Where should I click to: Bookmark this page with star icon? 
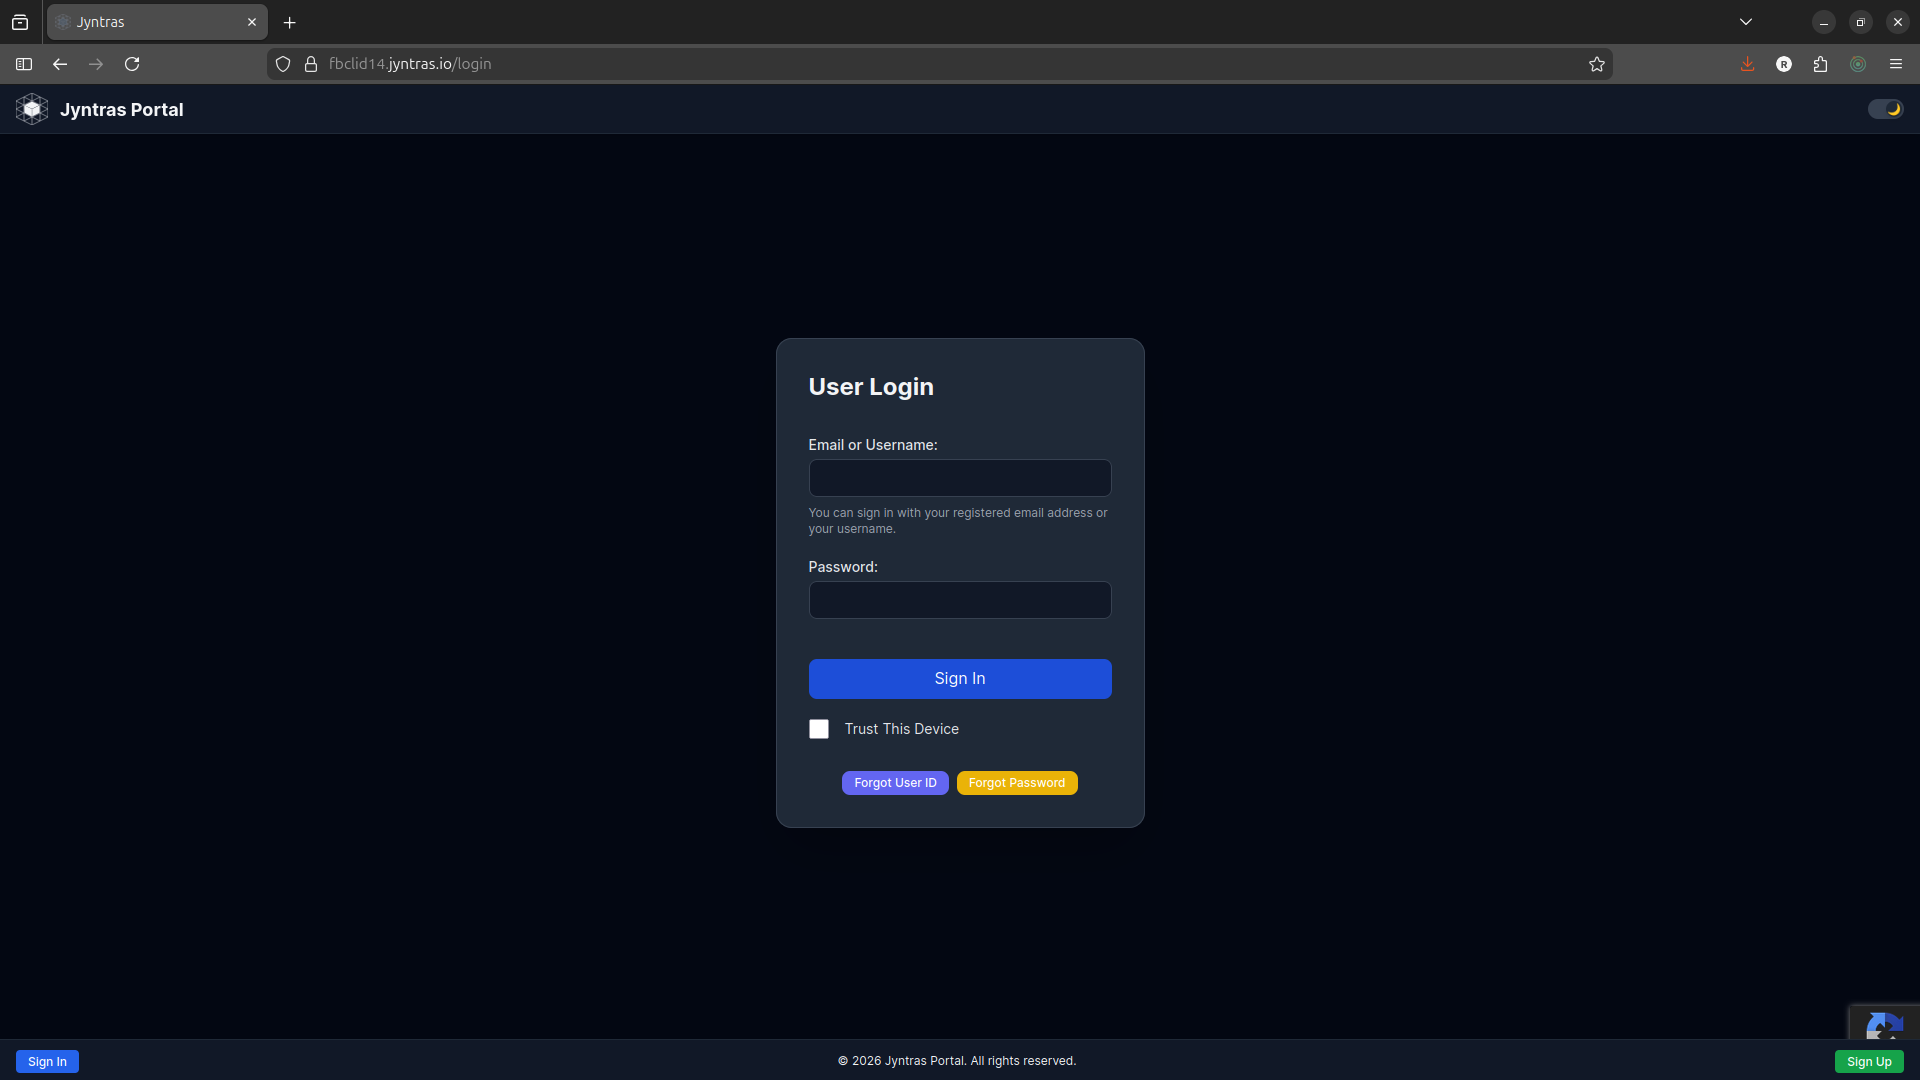[1597, 64]
